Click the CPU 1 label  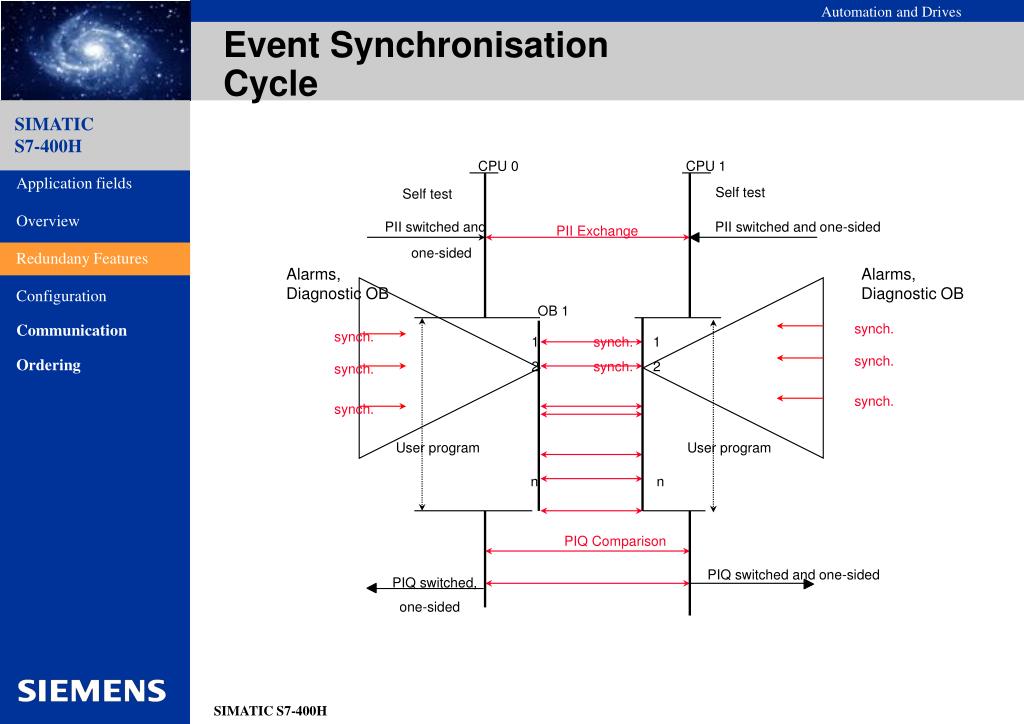pos(705,166)
